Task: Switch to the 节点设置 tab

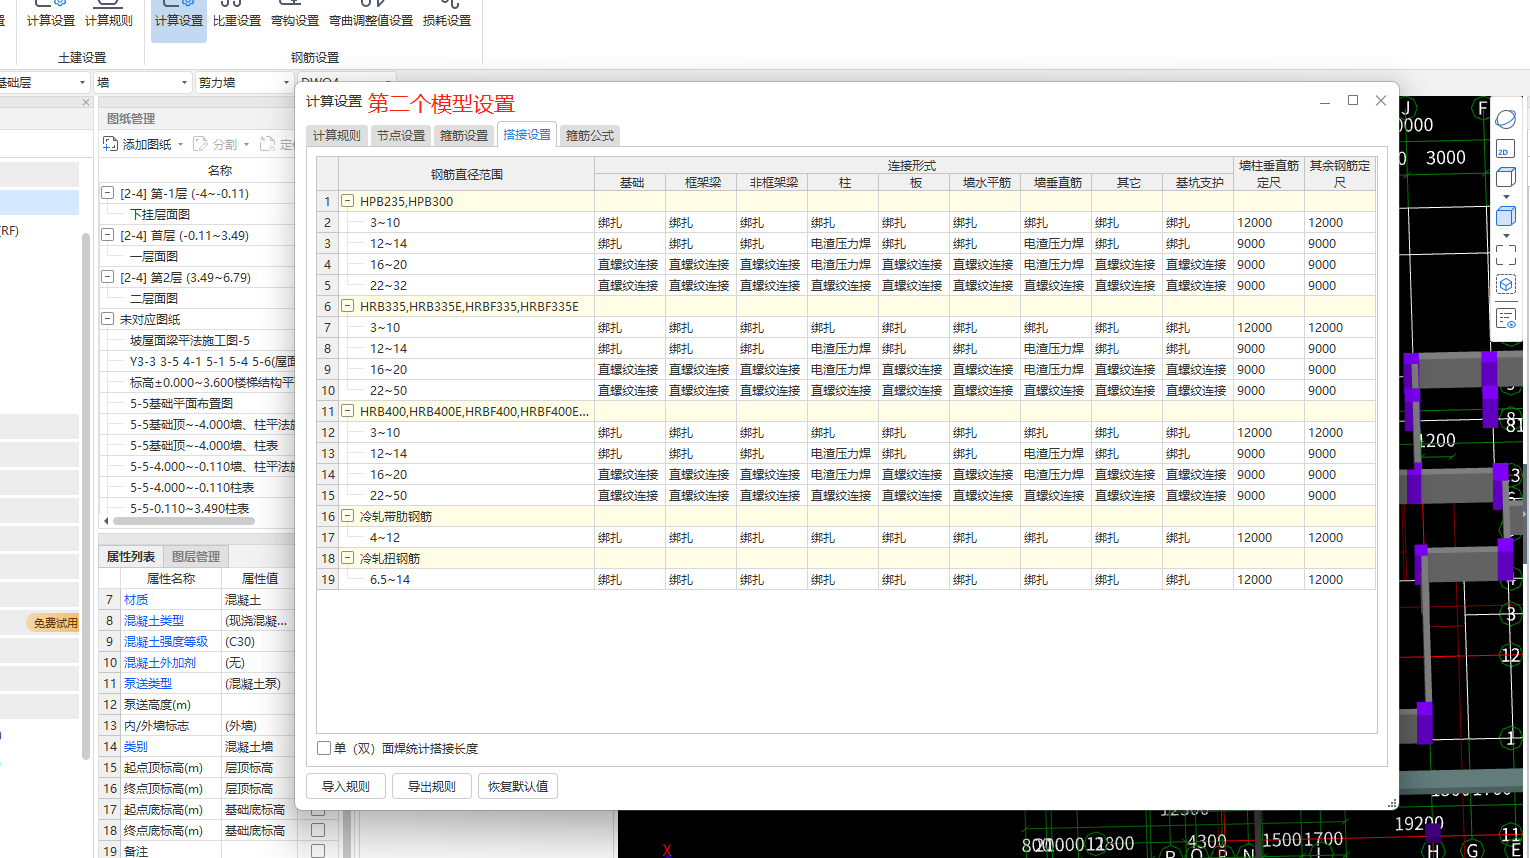Action: [x=401, y=135]
